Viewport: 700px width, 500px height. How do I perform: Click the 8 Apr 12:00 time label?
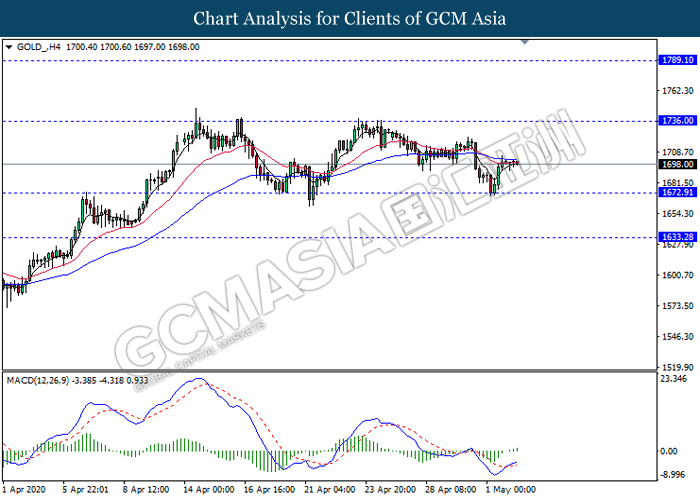(x=146, y=490)
